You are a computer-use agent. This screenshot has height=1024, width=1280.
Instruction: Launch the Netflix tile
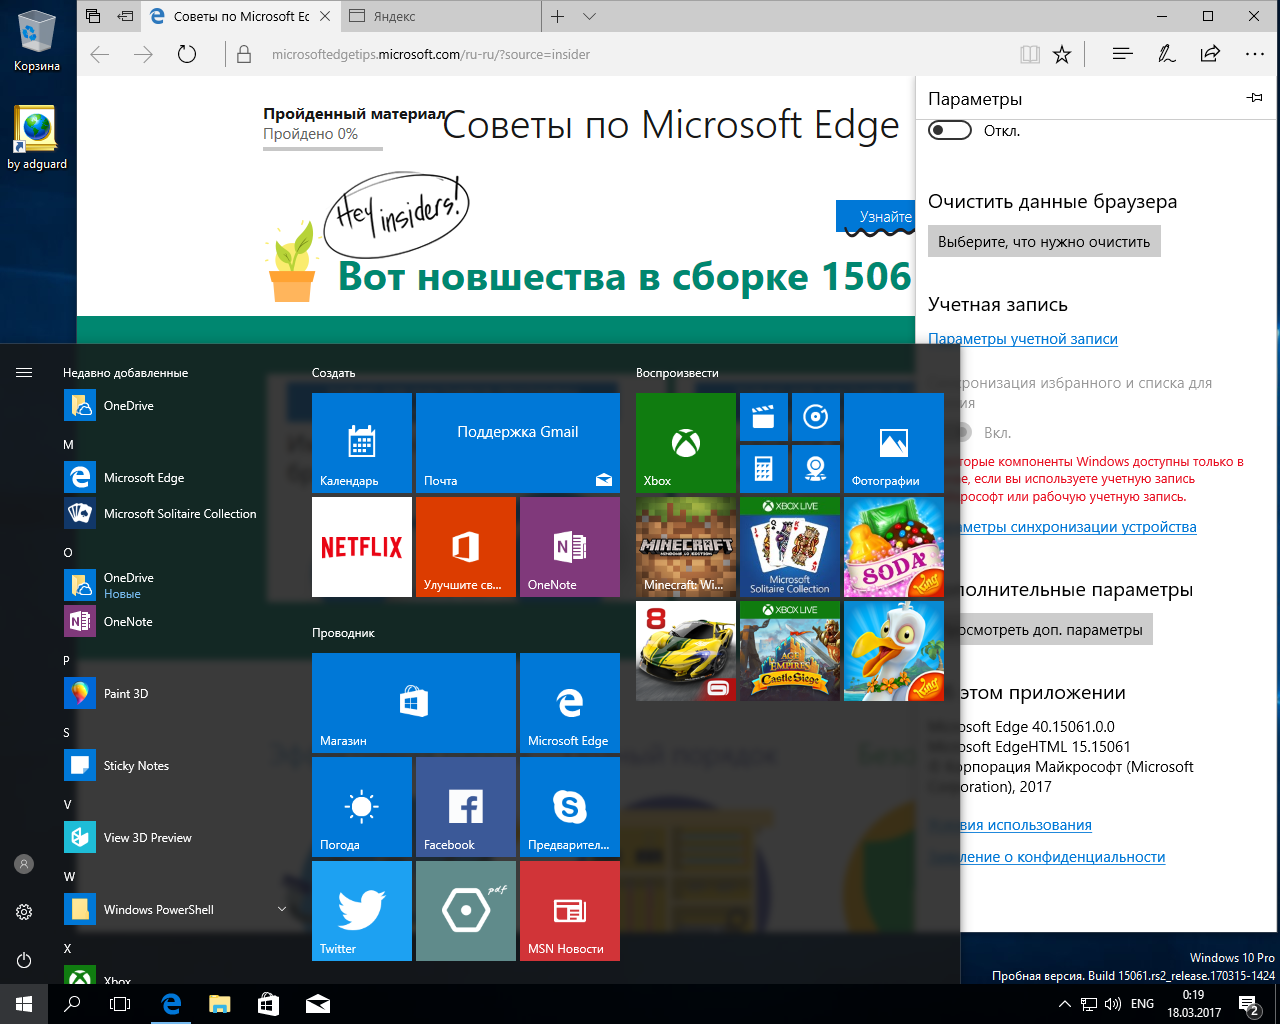(362, 547)
